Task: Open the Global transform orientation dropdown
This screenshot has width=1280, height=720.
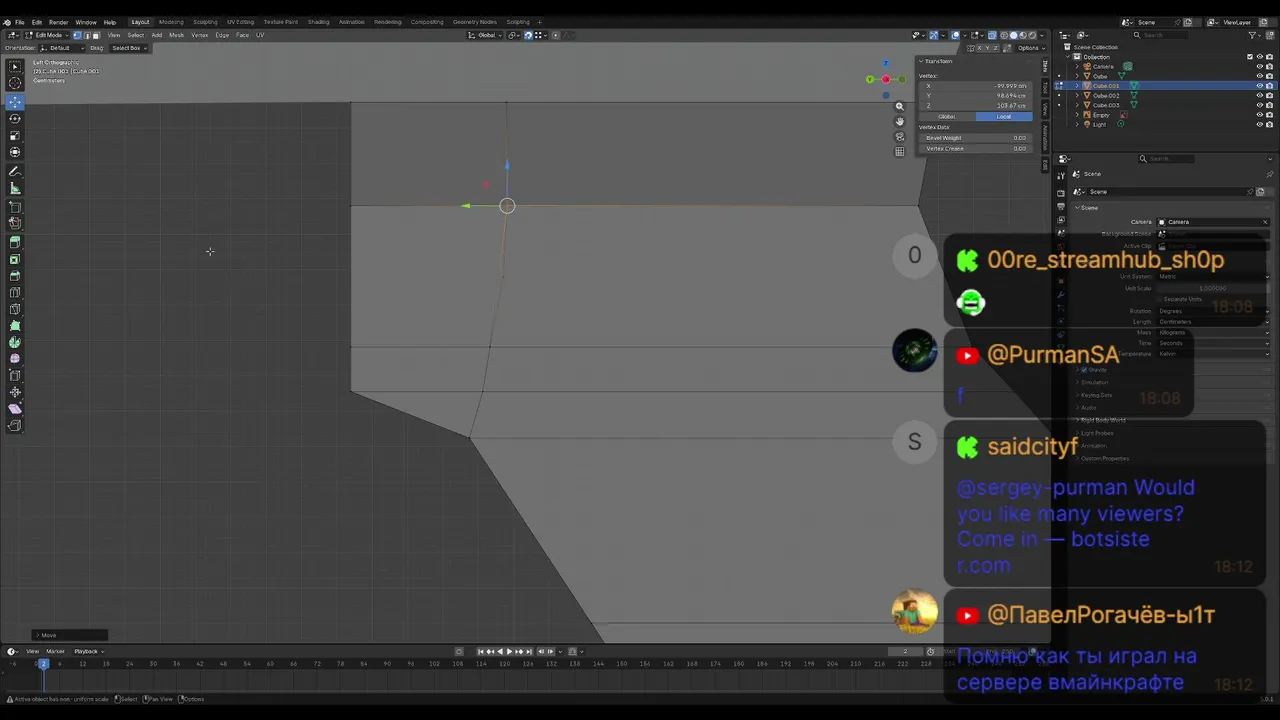Action: [486, 35]
